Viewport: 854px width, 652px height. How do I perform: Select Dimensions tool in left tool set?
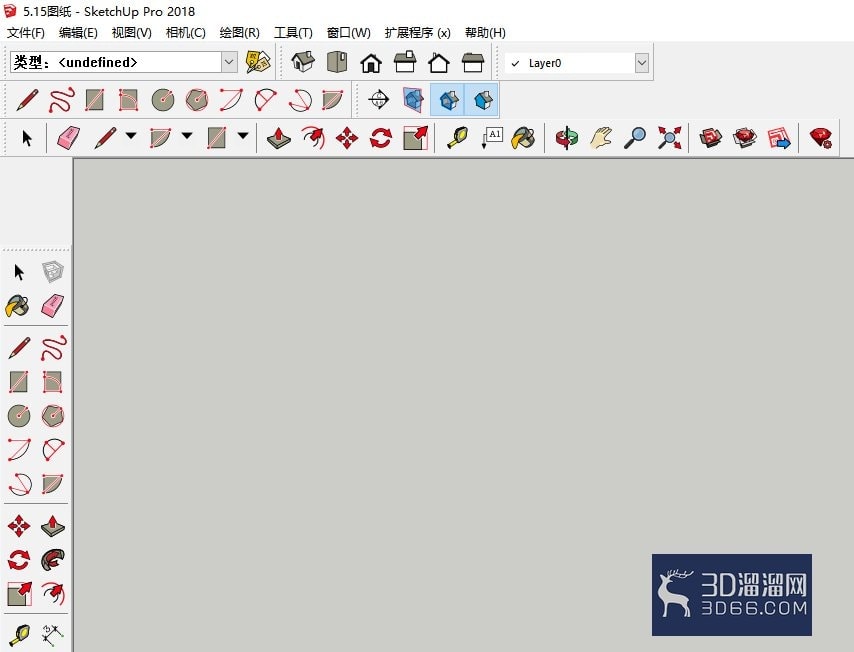[x=53, y=635]
